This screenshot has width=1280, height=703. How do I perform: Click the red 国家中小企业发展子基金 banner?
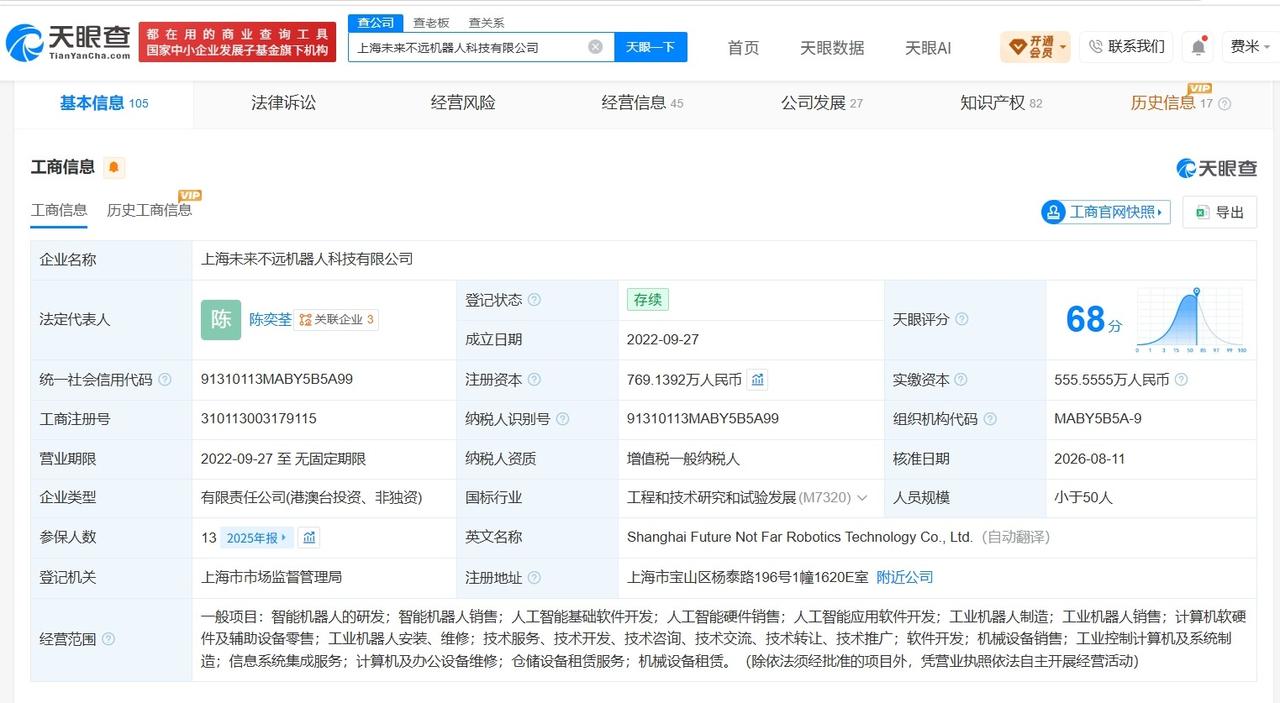pos(238,42)
